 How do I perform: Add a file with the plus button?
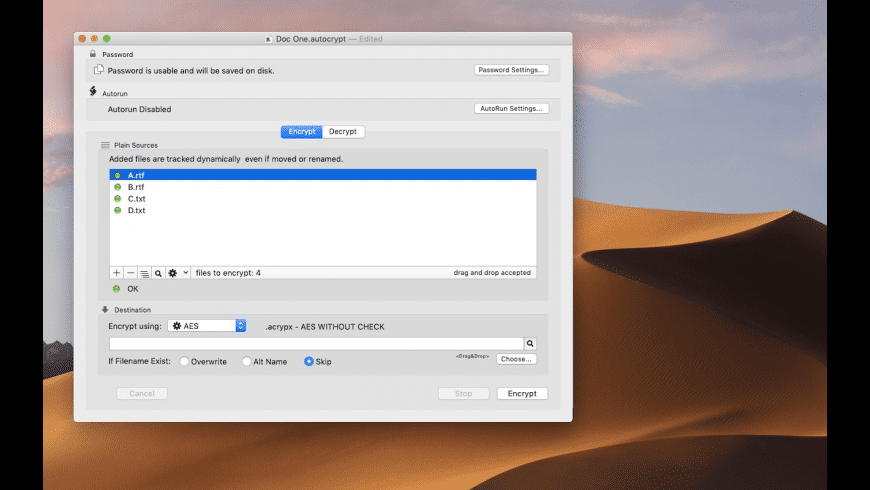coord(117,273)
